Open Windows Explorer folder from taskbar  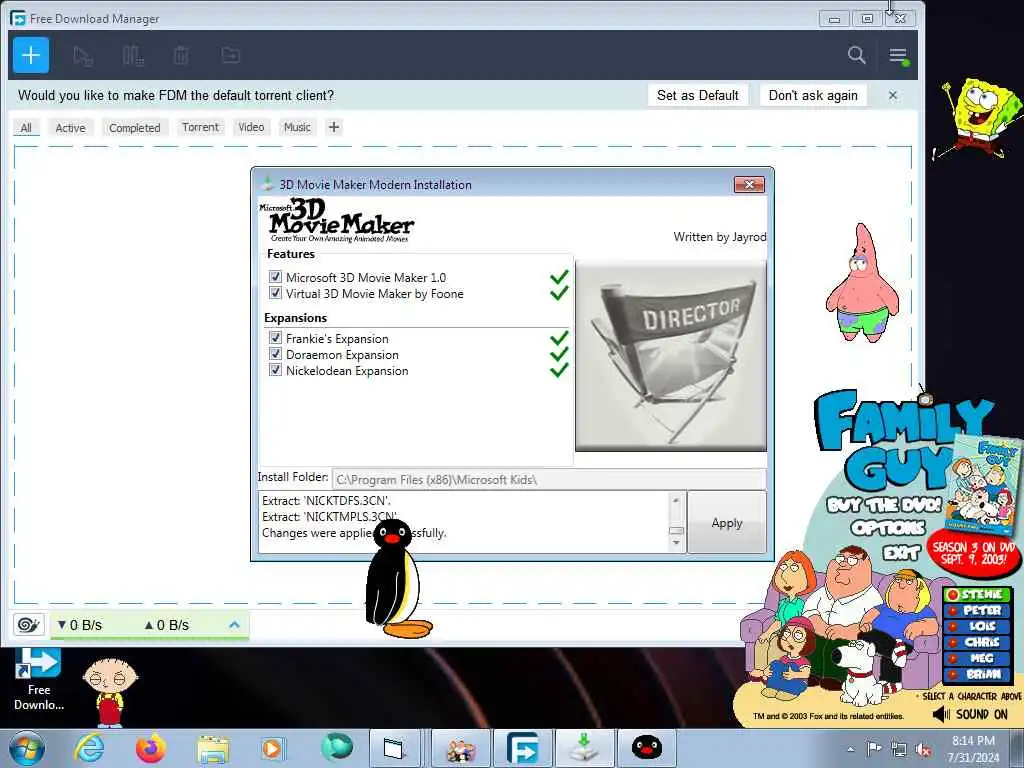(213, 749)
